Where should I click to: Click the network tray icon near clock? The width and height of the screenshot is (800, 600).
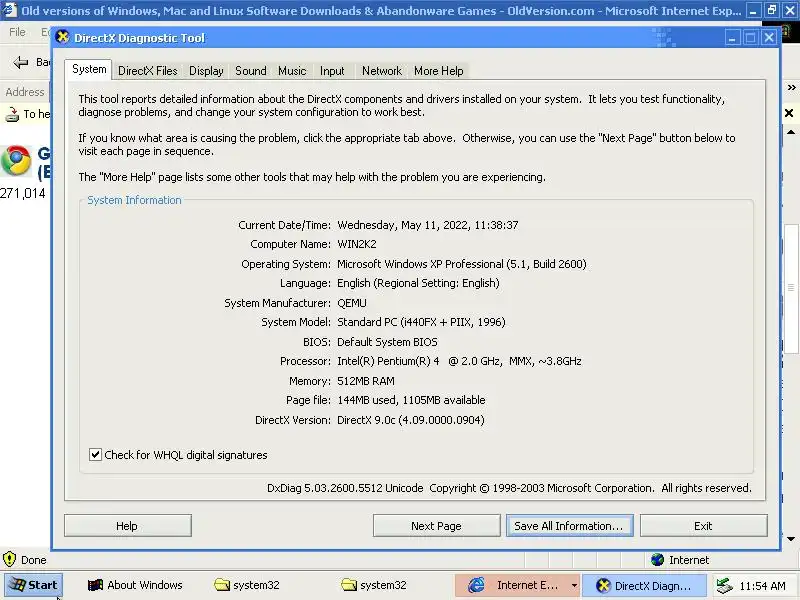point(724,586)
